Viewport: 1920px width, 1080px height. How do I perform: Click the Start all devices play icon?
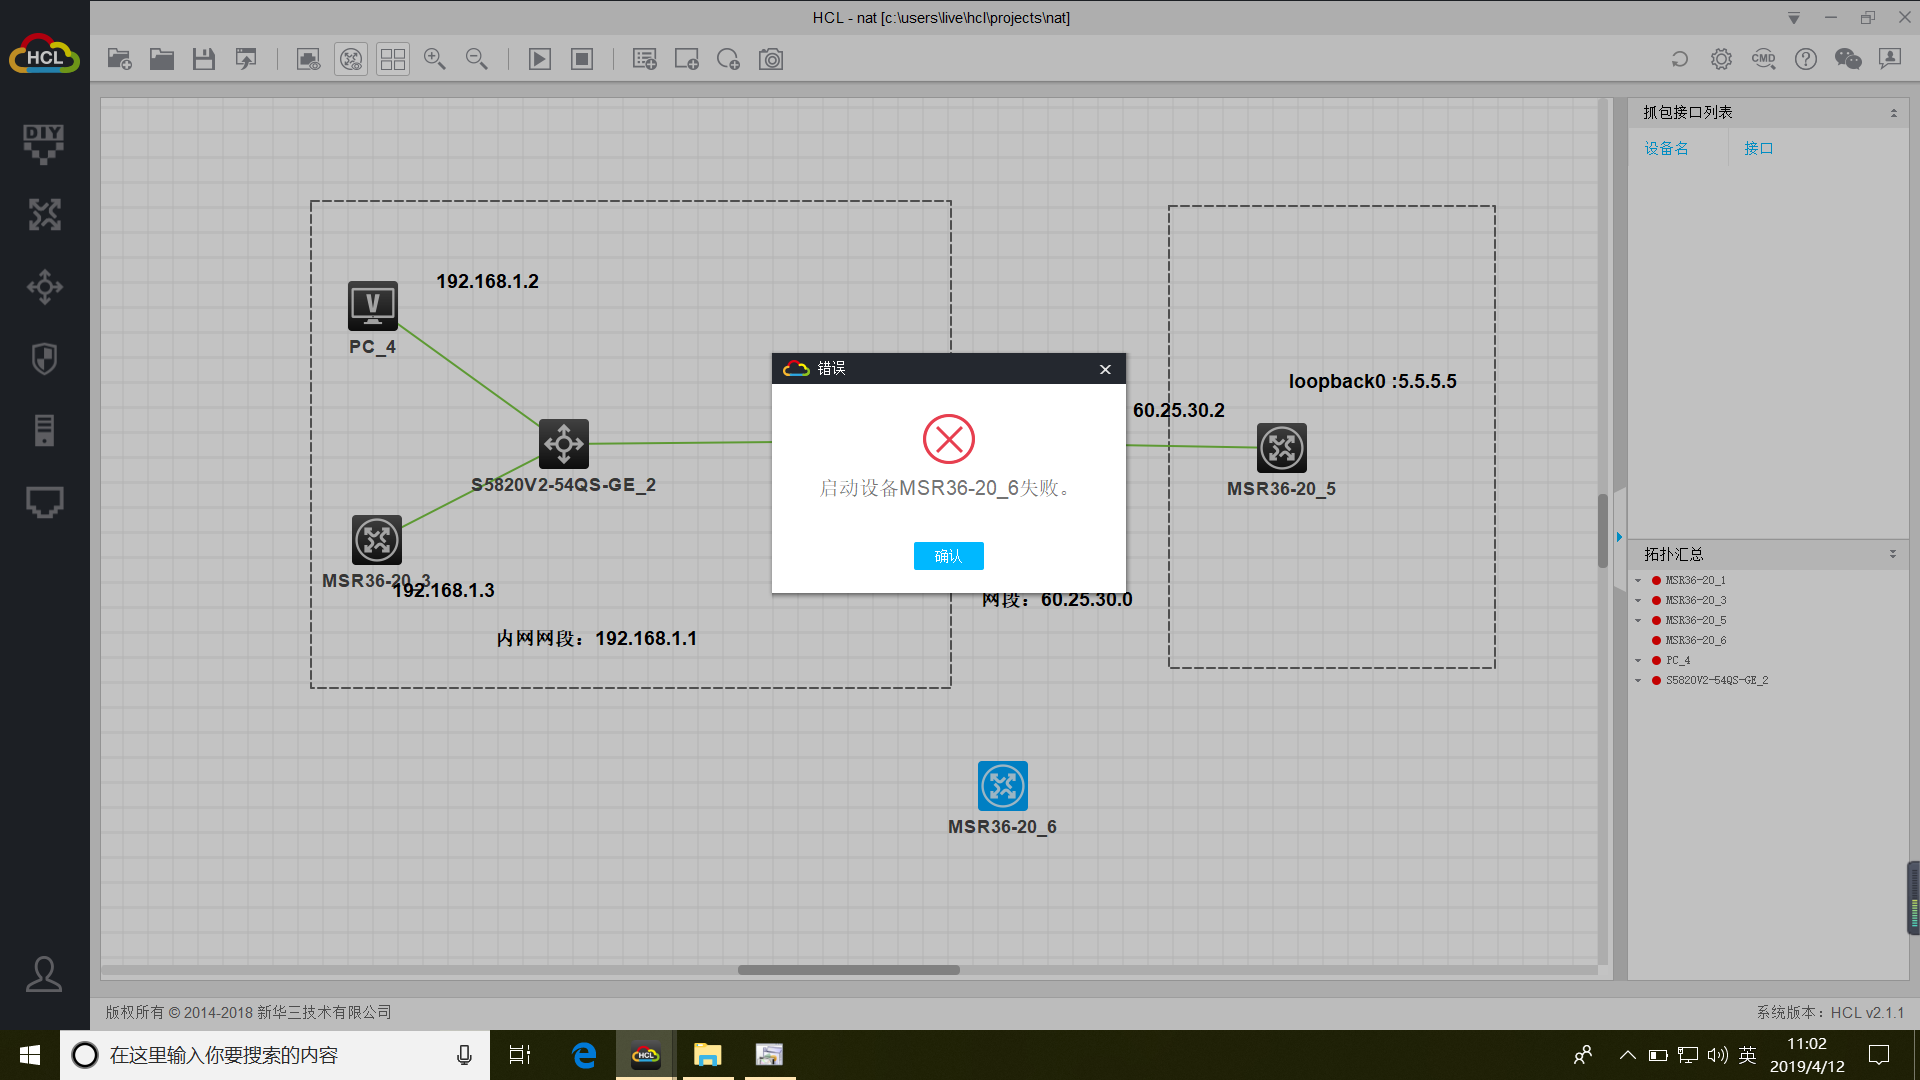coord(539,59)
